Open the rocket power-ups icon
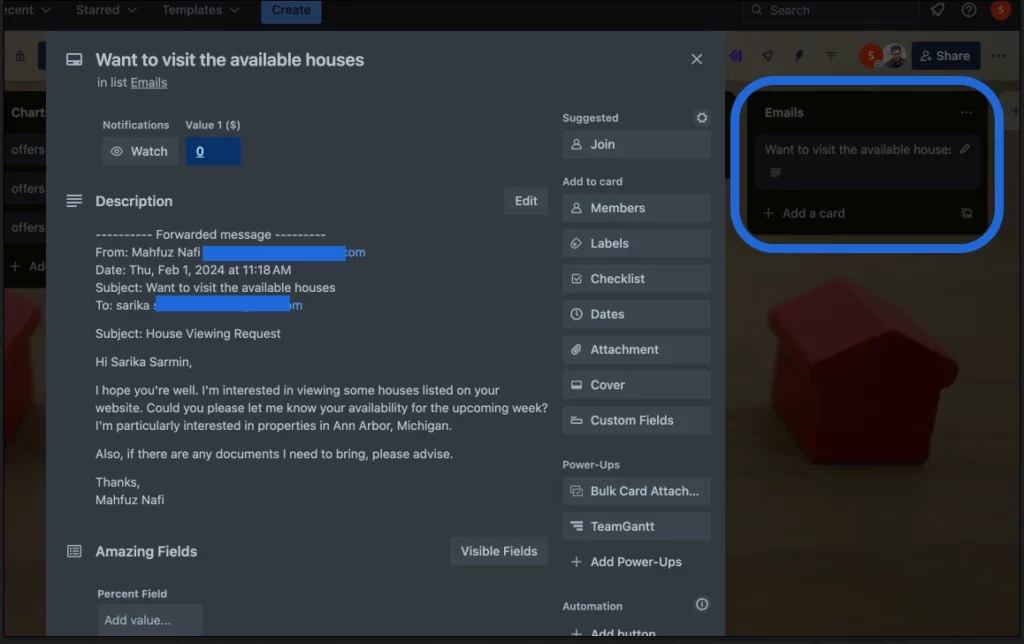 [767, 56]
